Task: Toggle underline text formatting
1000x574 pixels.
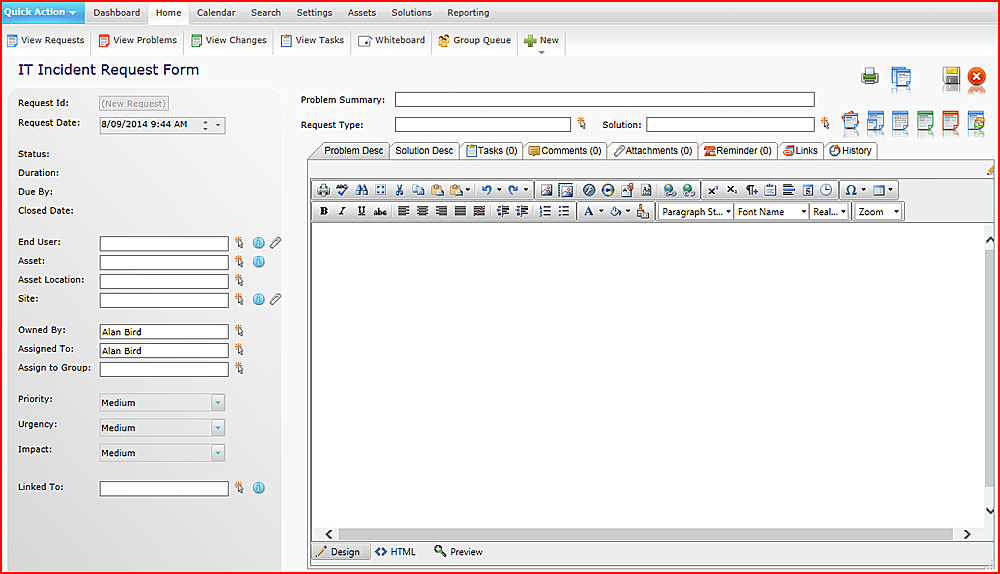Action: point(361,211)
